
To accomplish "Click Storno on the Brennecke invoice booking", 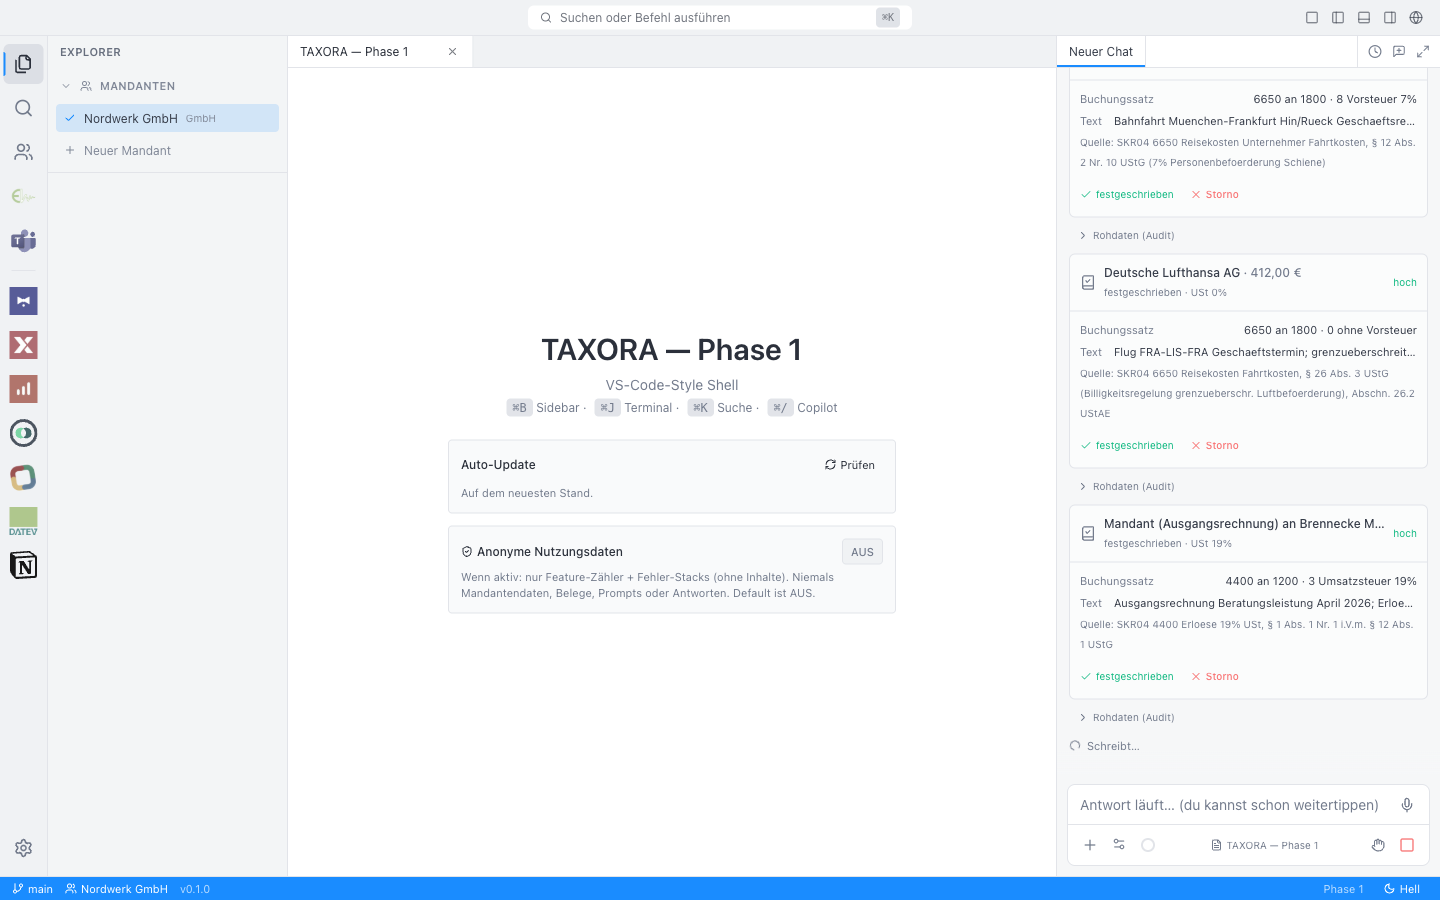I will [1215, 677].
